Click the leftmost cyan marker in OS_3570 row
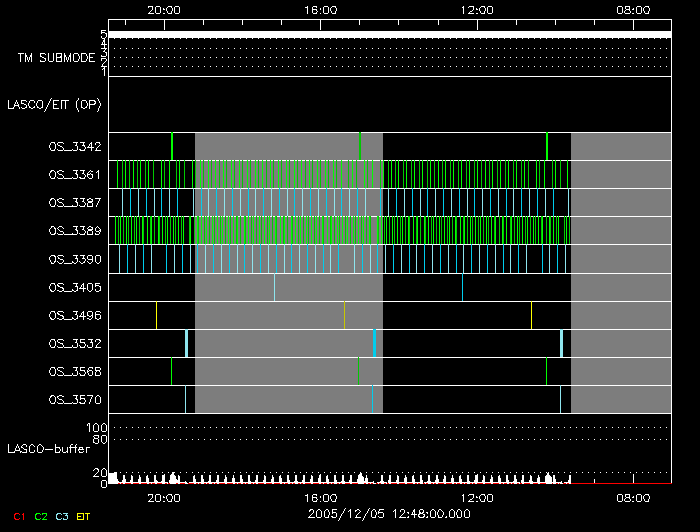This screenshot has width=700, height=532. pos(185,399)
